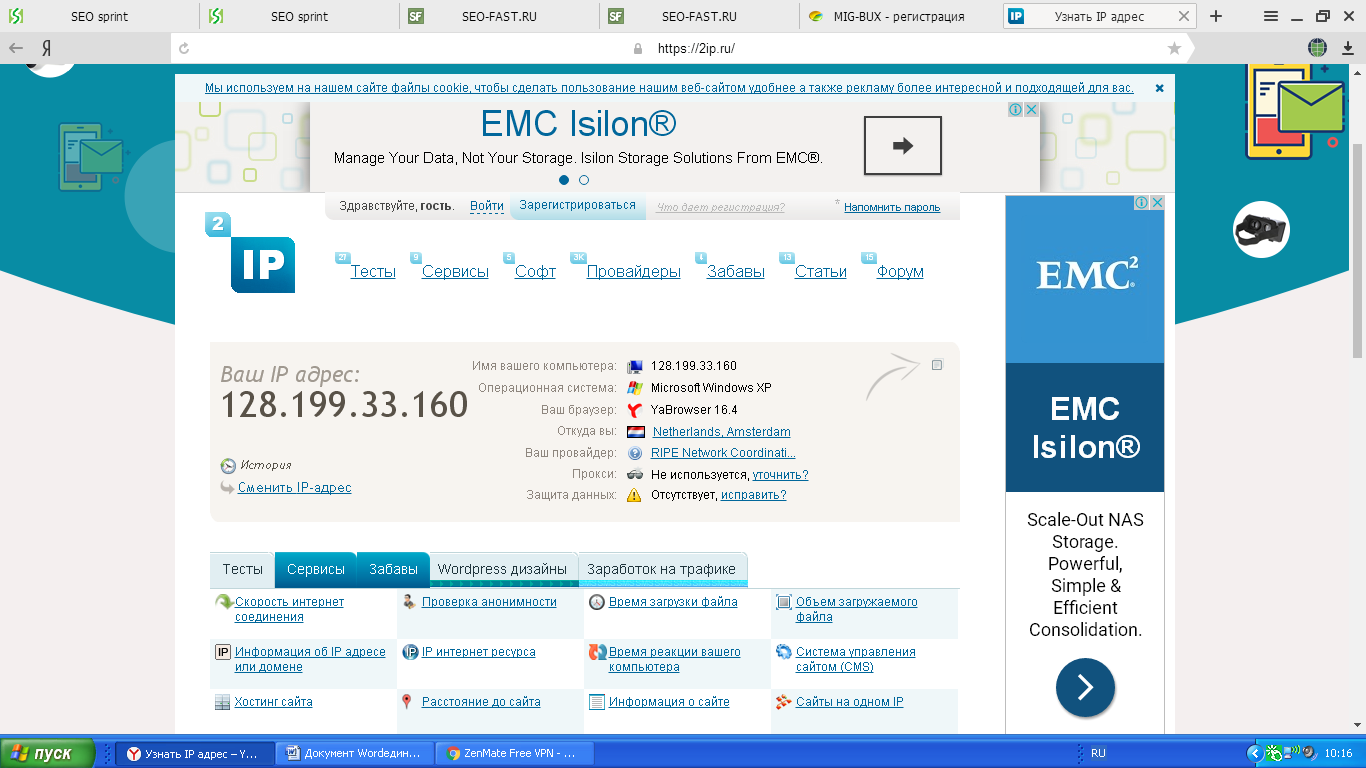Switch to the MIG-BUX - регистрация browser tab

click(x=899, y=16)
